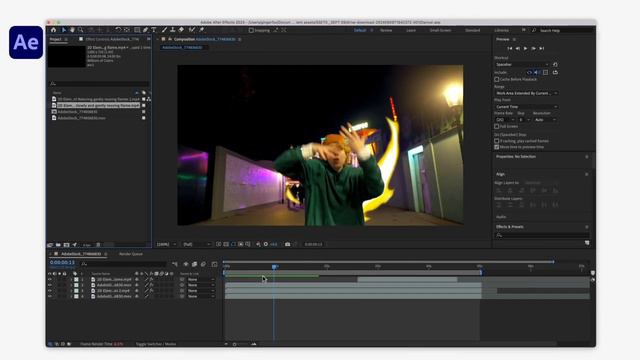640x360 pixels.
Task: Select the Rotation tool in toolbar
Action: coord(118,30)
